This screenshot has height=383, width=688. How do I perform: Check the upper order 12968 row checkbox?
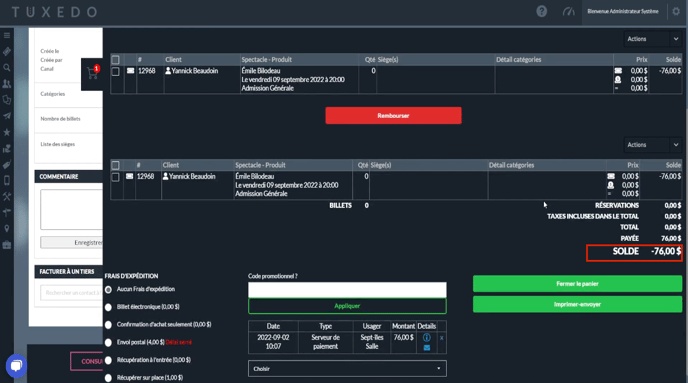(x=115, y=72)
